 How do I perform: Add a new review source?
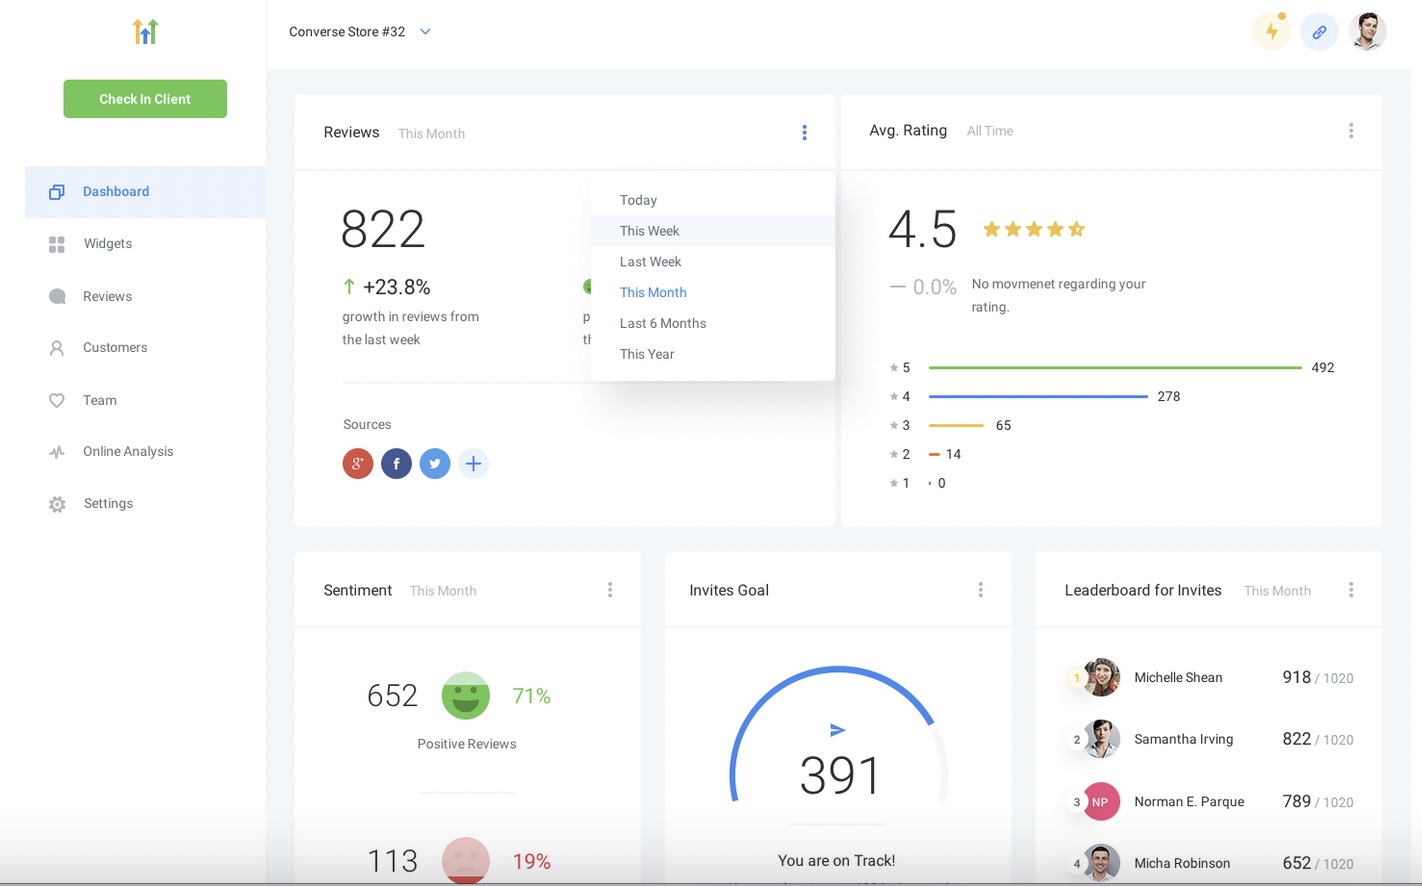click(473, 463)
